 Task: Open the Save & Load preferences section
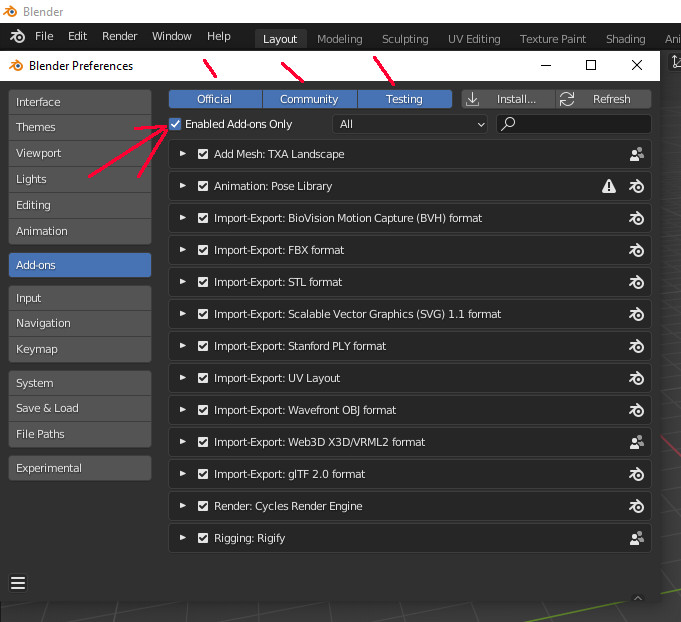pyautogui.click(x=80, y=408)
